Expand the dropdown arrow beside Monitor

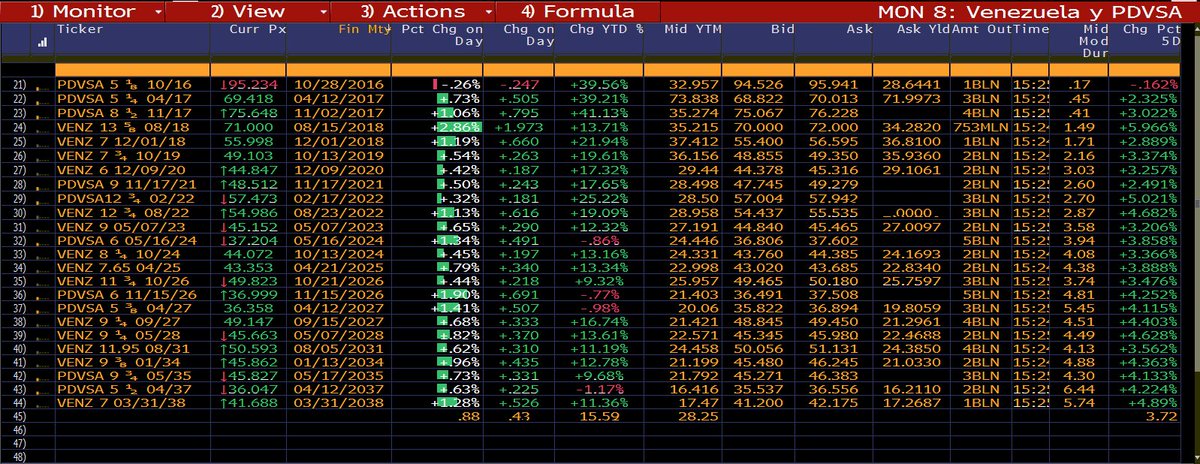159,12
